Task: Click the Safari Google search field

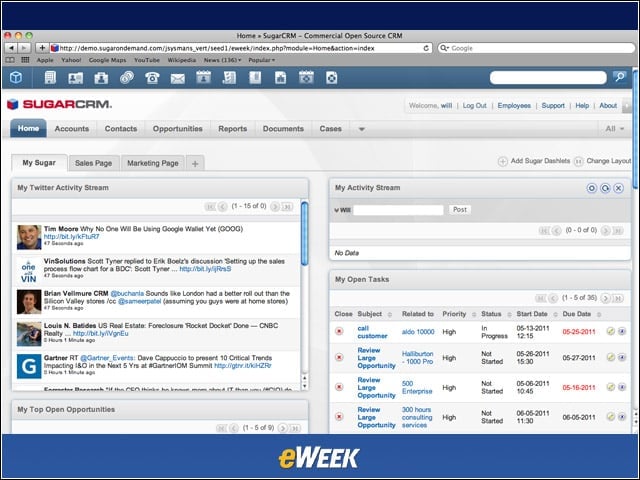Action: click(536, 48)
